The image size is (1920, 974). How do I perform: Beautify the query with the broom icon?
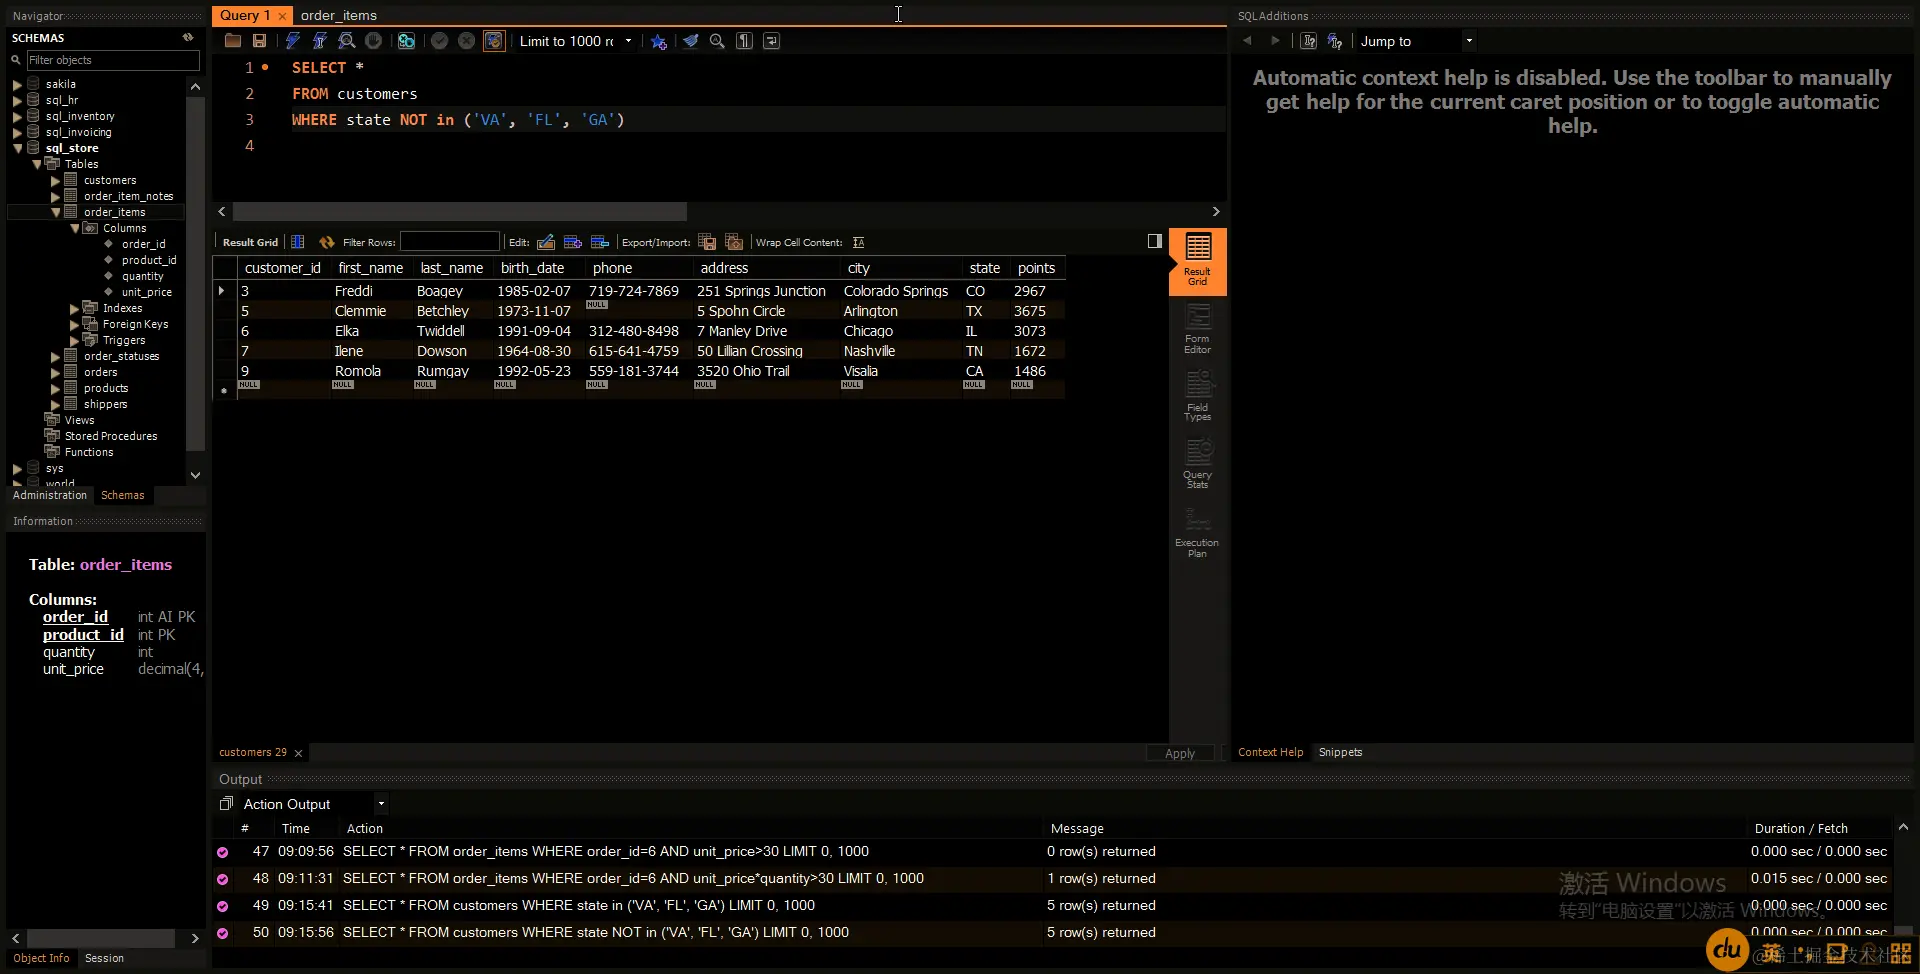690,41
